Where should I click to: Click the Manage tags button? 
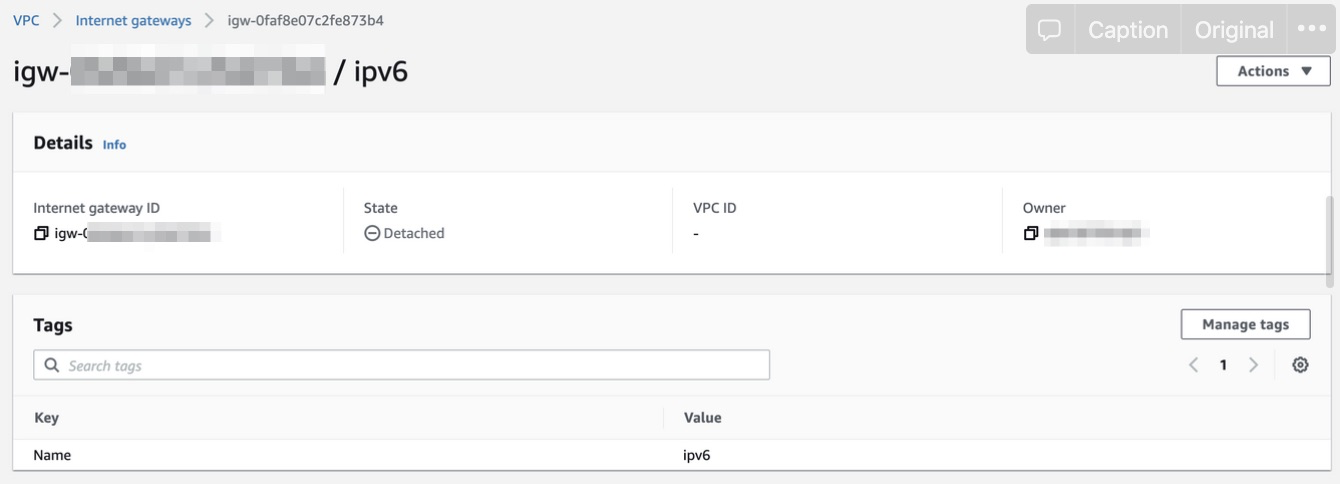pyautogui.click(x=1245, y=324)
